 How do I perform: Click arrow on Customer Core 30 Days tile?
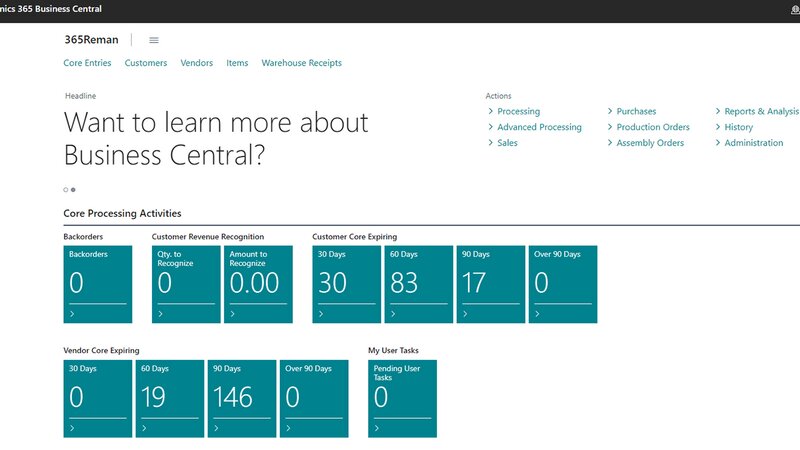pos(321,314)
